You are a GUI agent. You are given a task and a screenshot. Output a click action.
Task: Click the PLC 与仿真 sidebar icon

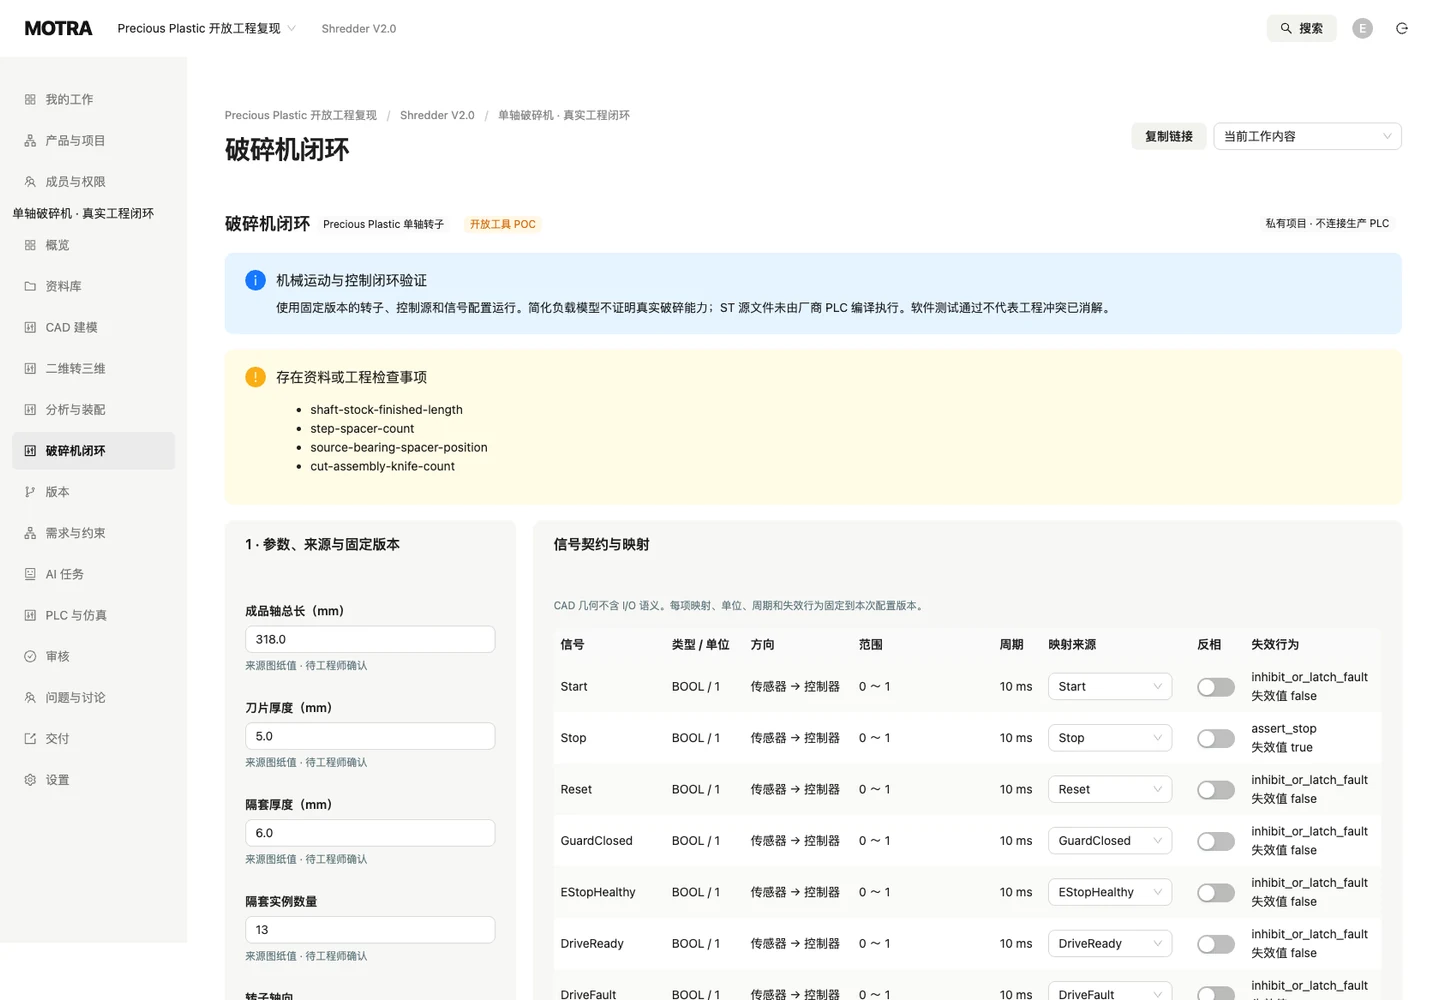tap(30, 615)
